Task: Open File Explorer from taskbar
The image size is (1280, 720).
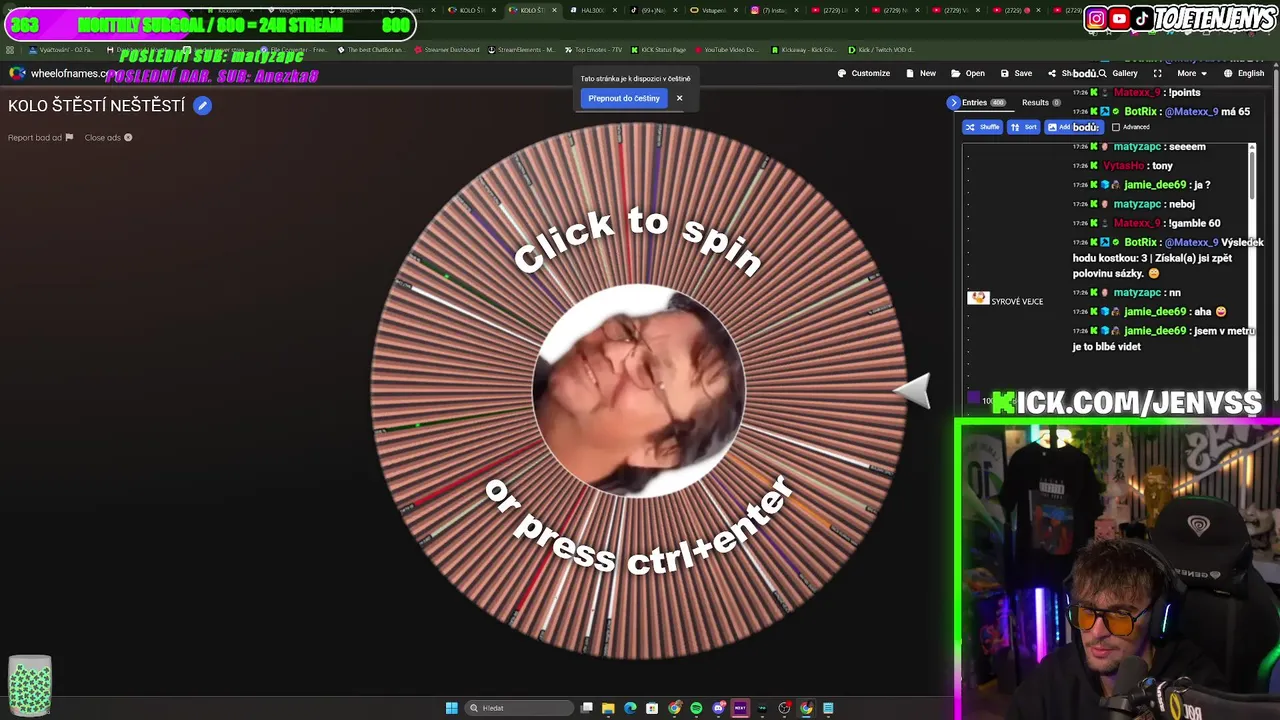Action: (608, 708)
